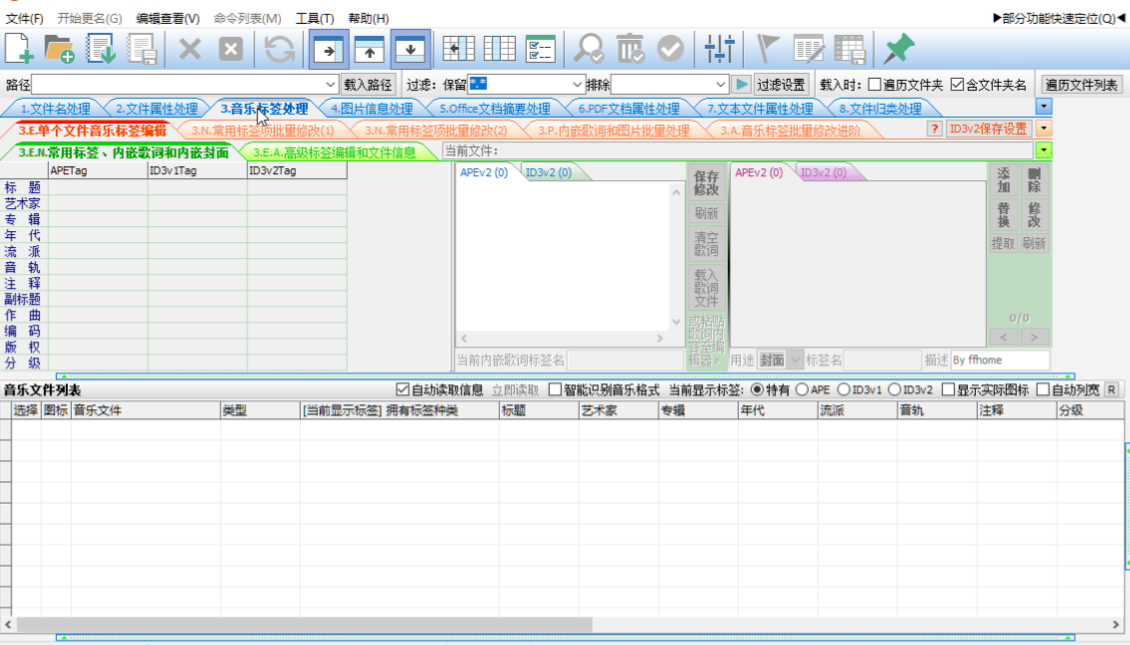Screen dimensions: 1130x645
Task: Click the lyrics box horizontal scrollbar
Action: click(x=562, y=338)
